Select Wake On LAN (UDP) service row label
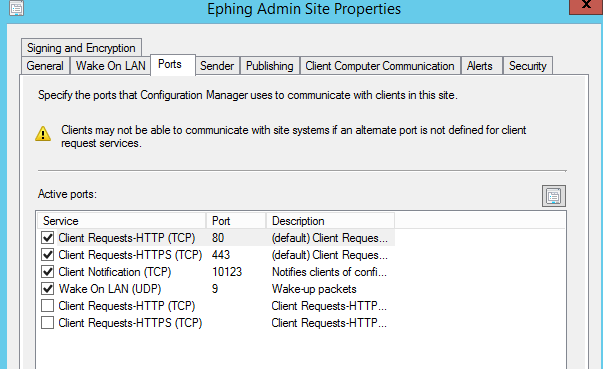Image resolution: width=603 pixels, height=369 pixels. click(110, 289)
